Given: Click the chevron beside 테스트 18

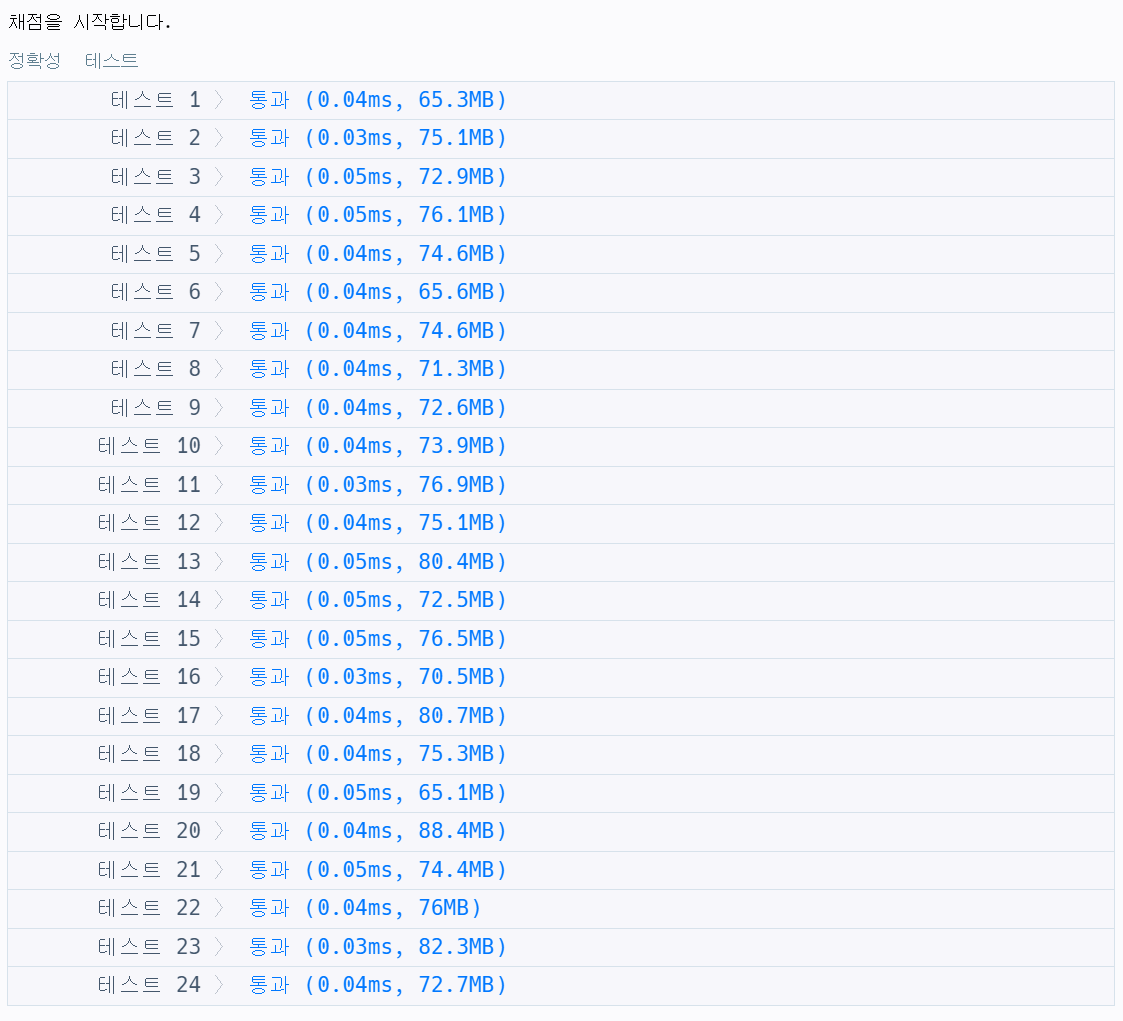Looking at the screenshot, I should pyautogui.click(x=219, y=753).
